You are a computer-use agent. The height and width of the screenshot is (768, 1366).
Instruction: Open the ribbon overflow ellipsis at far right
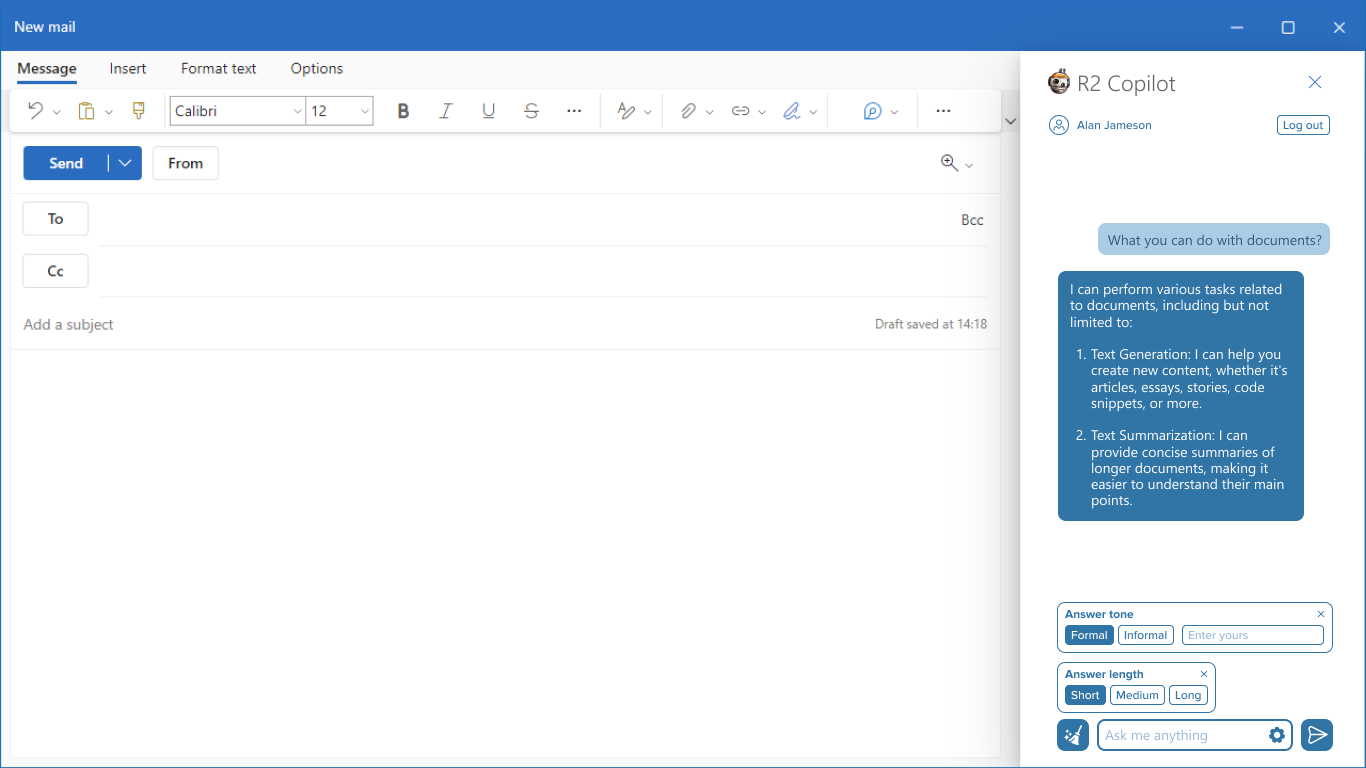[943, 111]
